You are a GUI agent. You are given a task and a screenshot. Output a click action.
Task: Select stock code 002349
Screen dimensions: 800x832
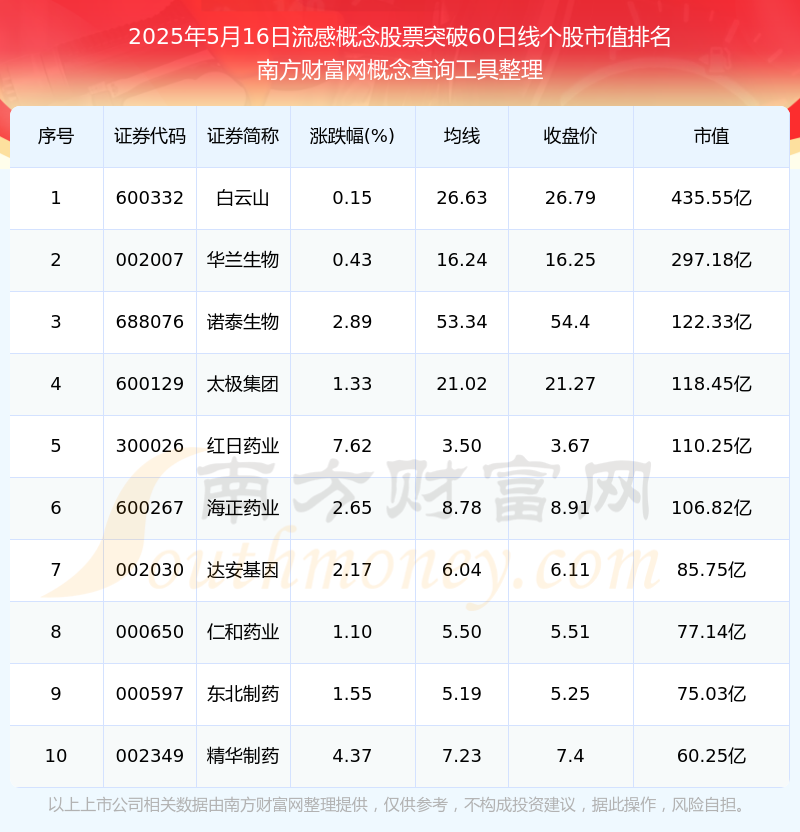[150, 757]
